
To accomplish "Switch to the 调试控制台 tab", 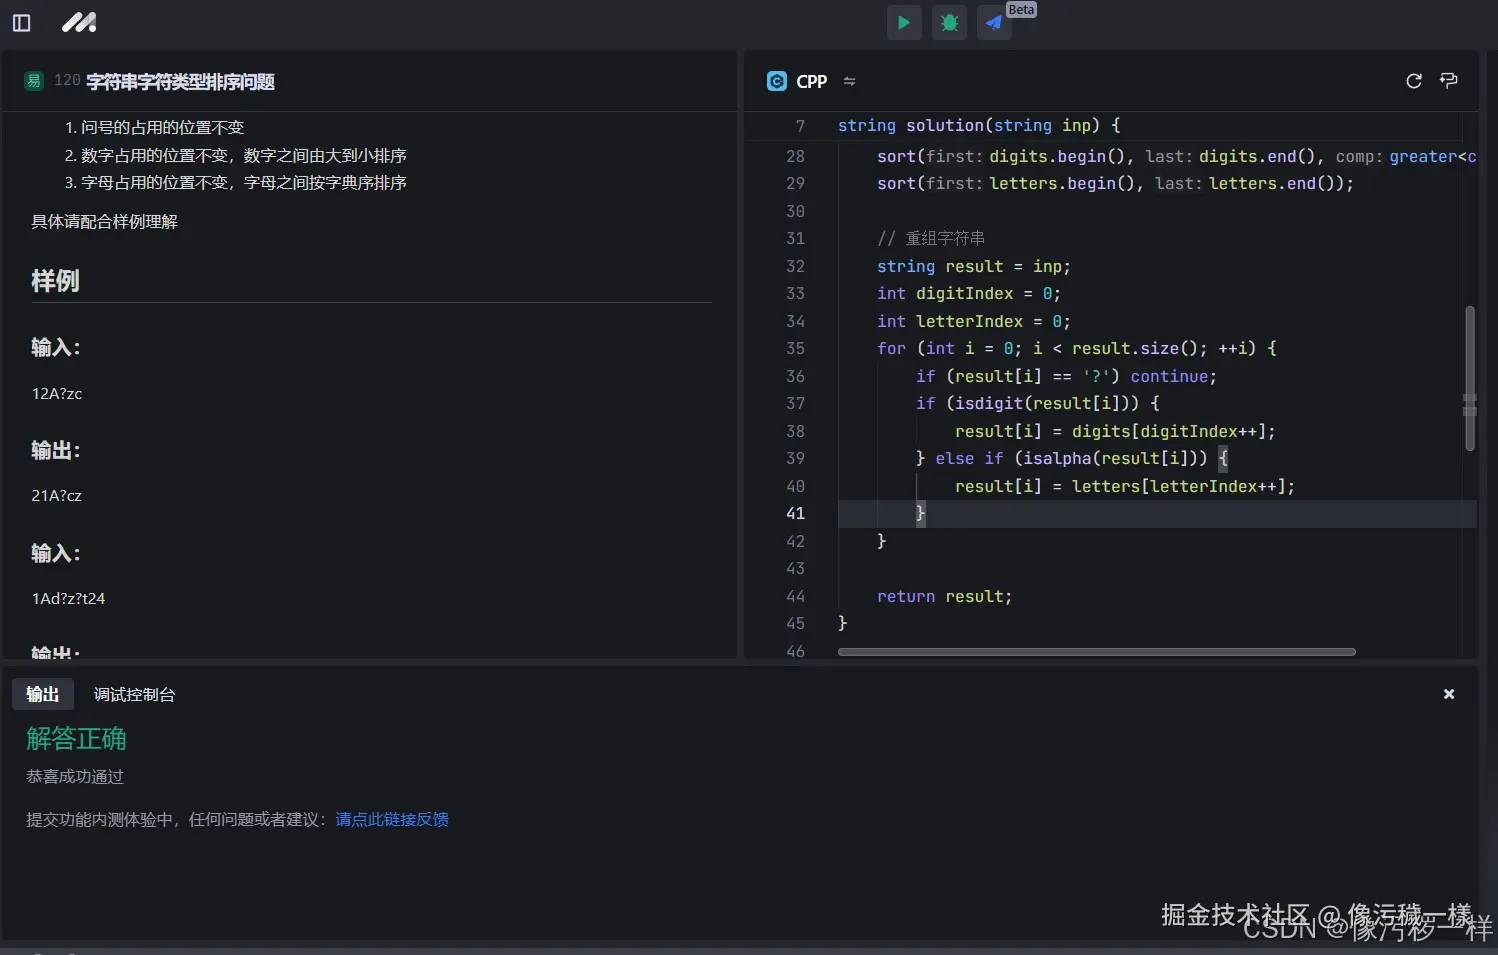I will (x=134, y=694).
